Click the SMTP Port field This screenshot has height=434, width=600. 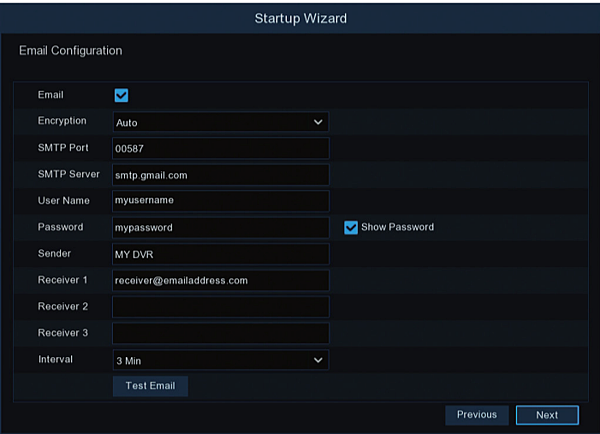click(220, 149)
